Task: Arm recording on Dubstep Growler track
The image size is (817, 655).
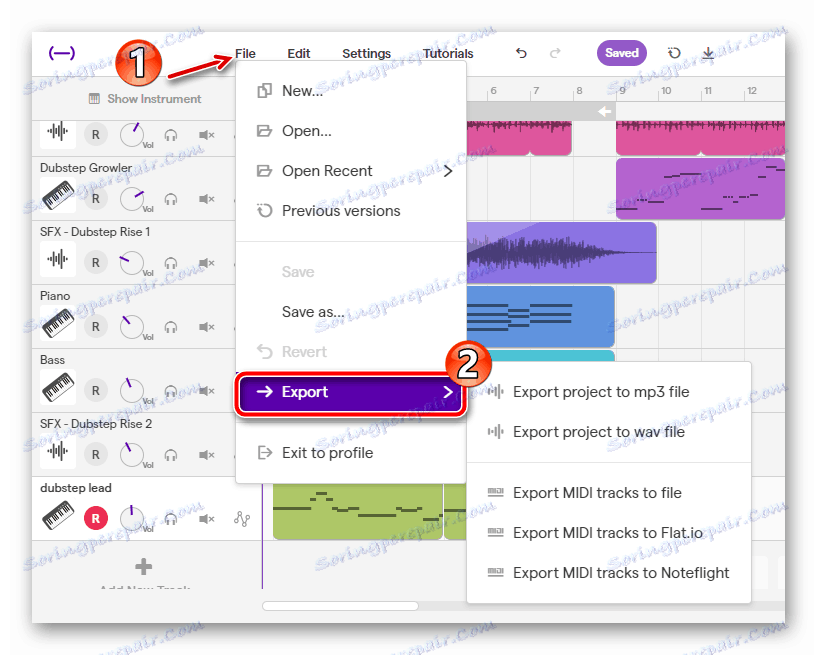Action: click(x=95, y=199)
